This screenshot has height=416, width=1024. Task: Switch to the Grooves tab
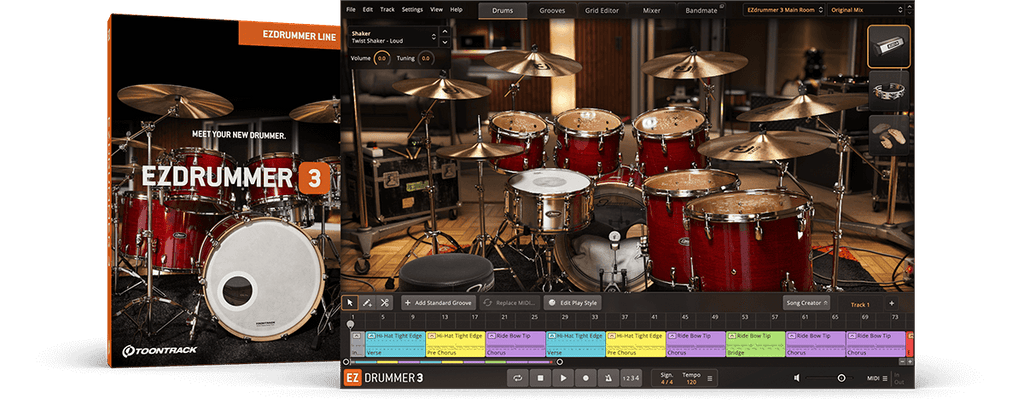point(552,10)
